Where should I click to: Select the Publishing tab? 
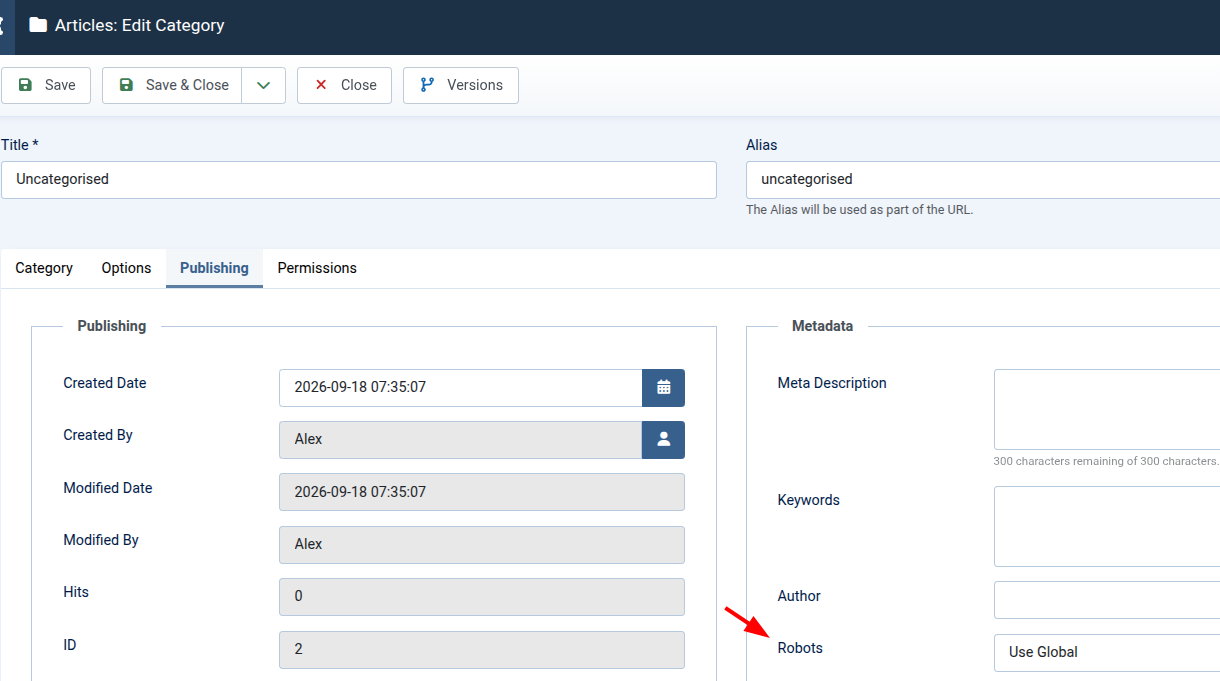click(214, 268)
